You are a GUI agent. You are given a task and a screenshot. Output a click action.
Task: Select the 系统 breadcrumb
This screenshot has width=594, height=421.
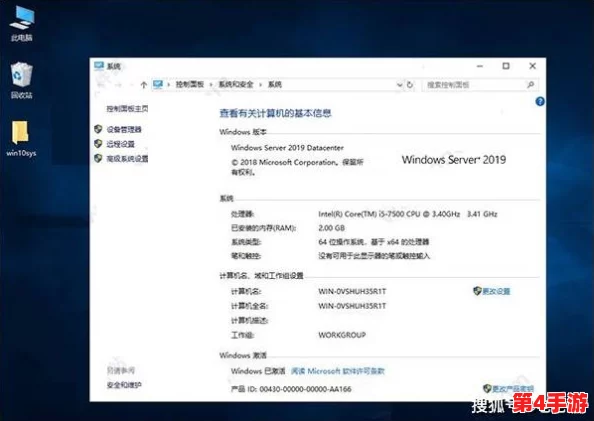275,85
